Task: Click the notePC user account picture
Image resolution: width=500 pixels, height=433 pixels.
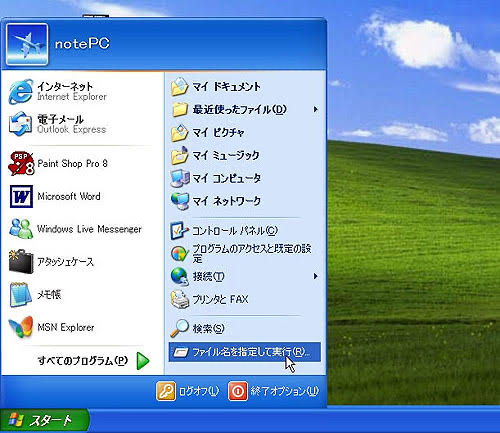Action: (27, 44)
